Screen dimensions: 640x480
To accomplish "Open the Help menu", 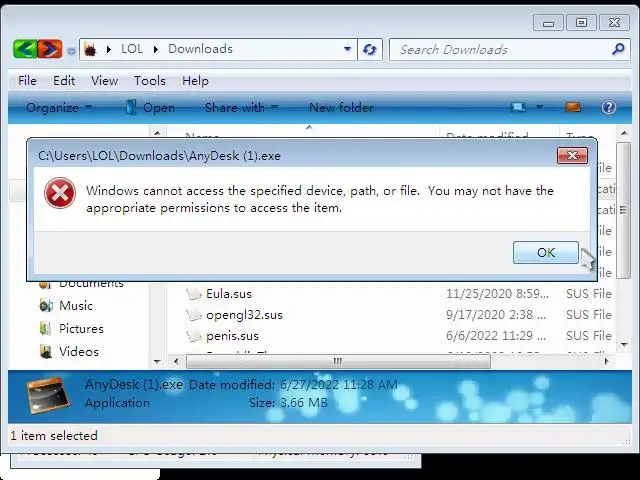I will (x=195, y=81).
